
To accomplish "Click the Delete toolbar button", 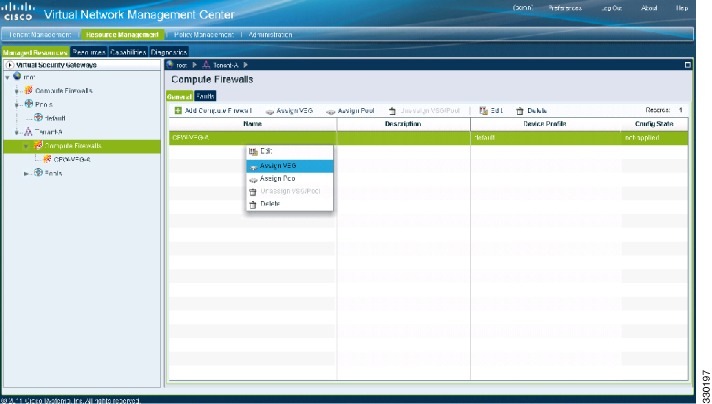I will coord(531,111).
